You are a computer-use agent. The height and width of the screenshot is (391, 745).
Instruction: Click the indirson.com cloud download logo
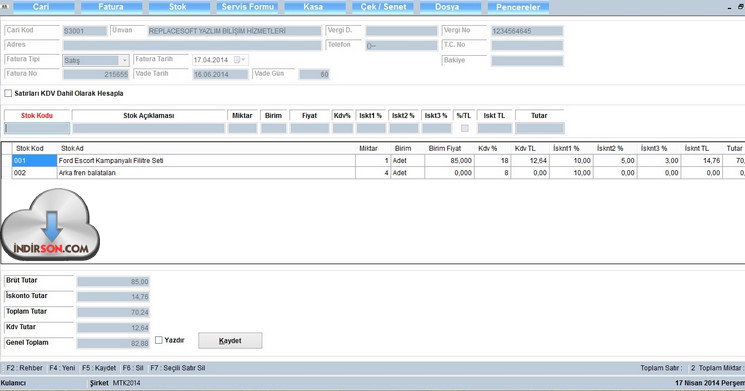50,225
